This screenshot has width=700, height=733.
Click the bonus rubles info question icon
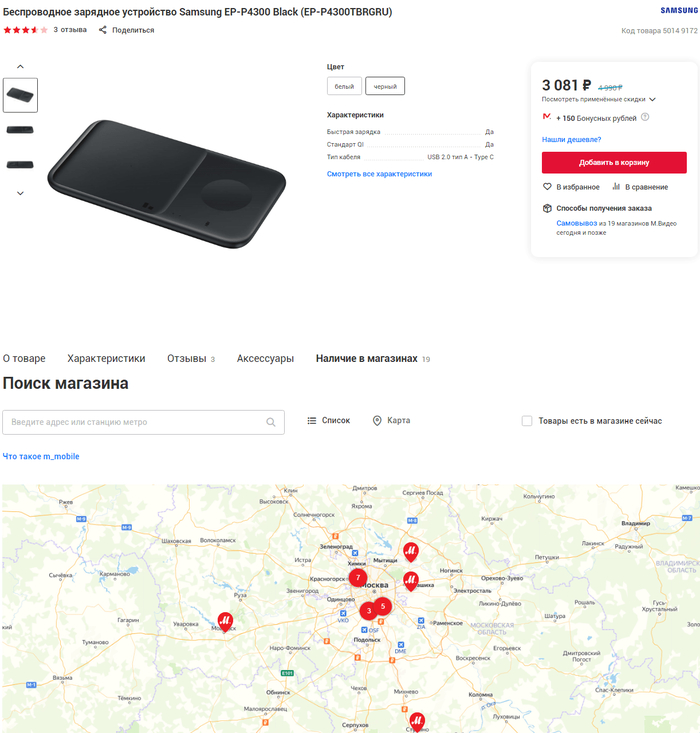tap(645, 117)
